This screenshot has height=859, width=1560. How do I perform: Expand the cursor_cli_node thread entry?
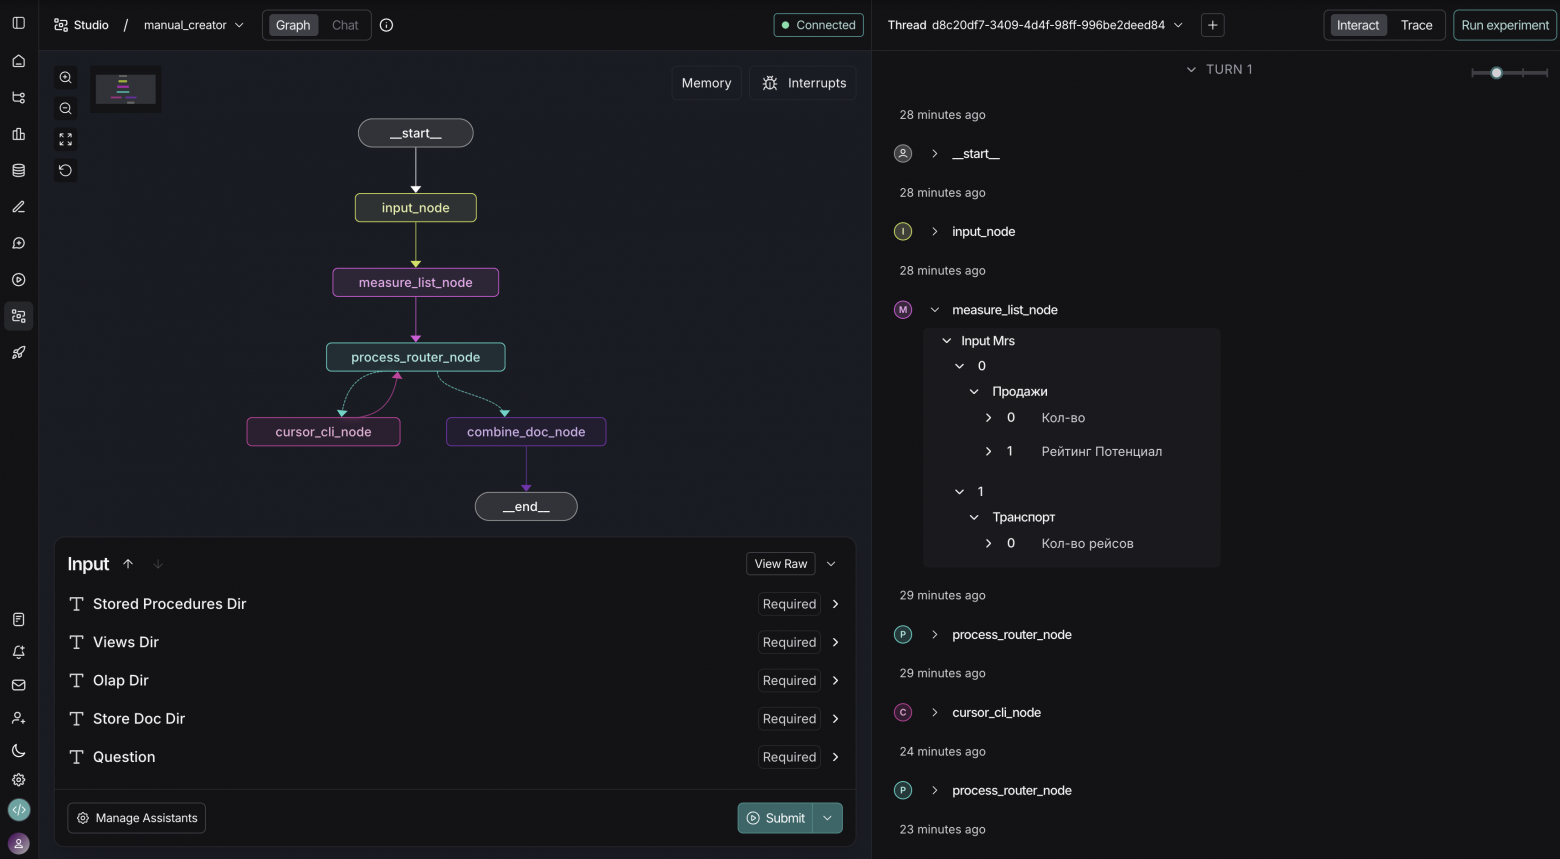point(935,713)
